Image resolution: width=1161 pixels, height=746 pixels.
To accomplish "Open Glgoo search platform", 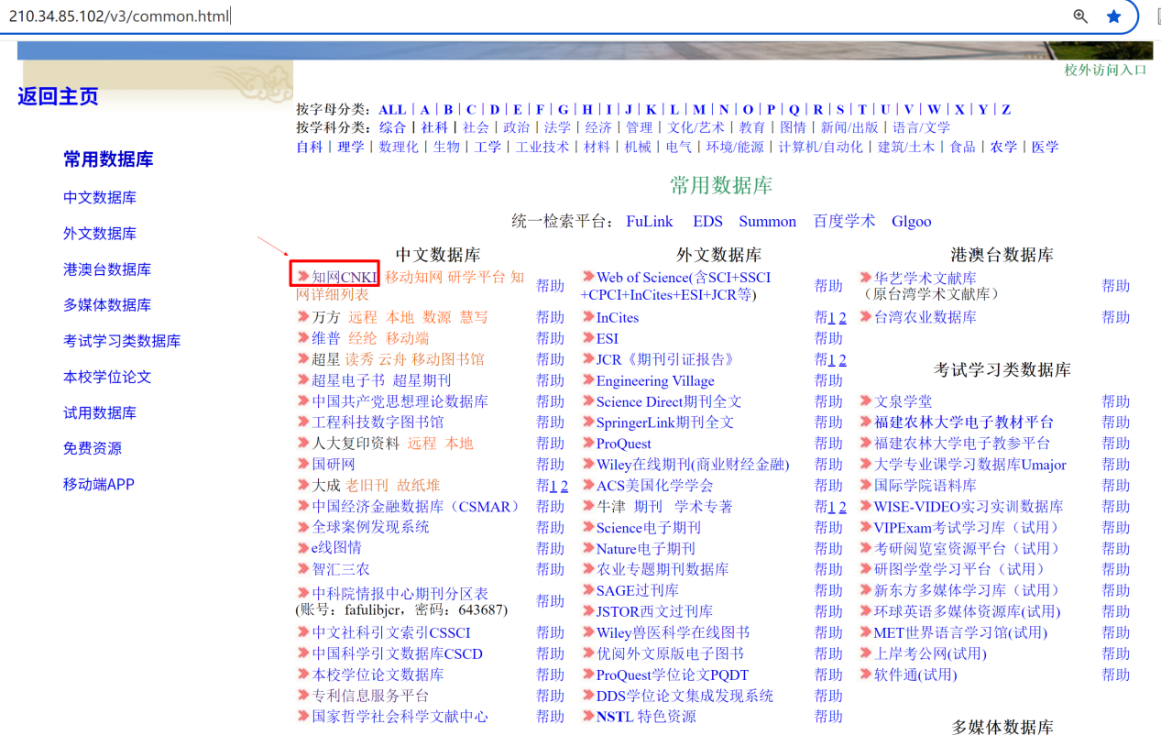I will (911, 221).
